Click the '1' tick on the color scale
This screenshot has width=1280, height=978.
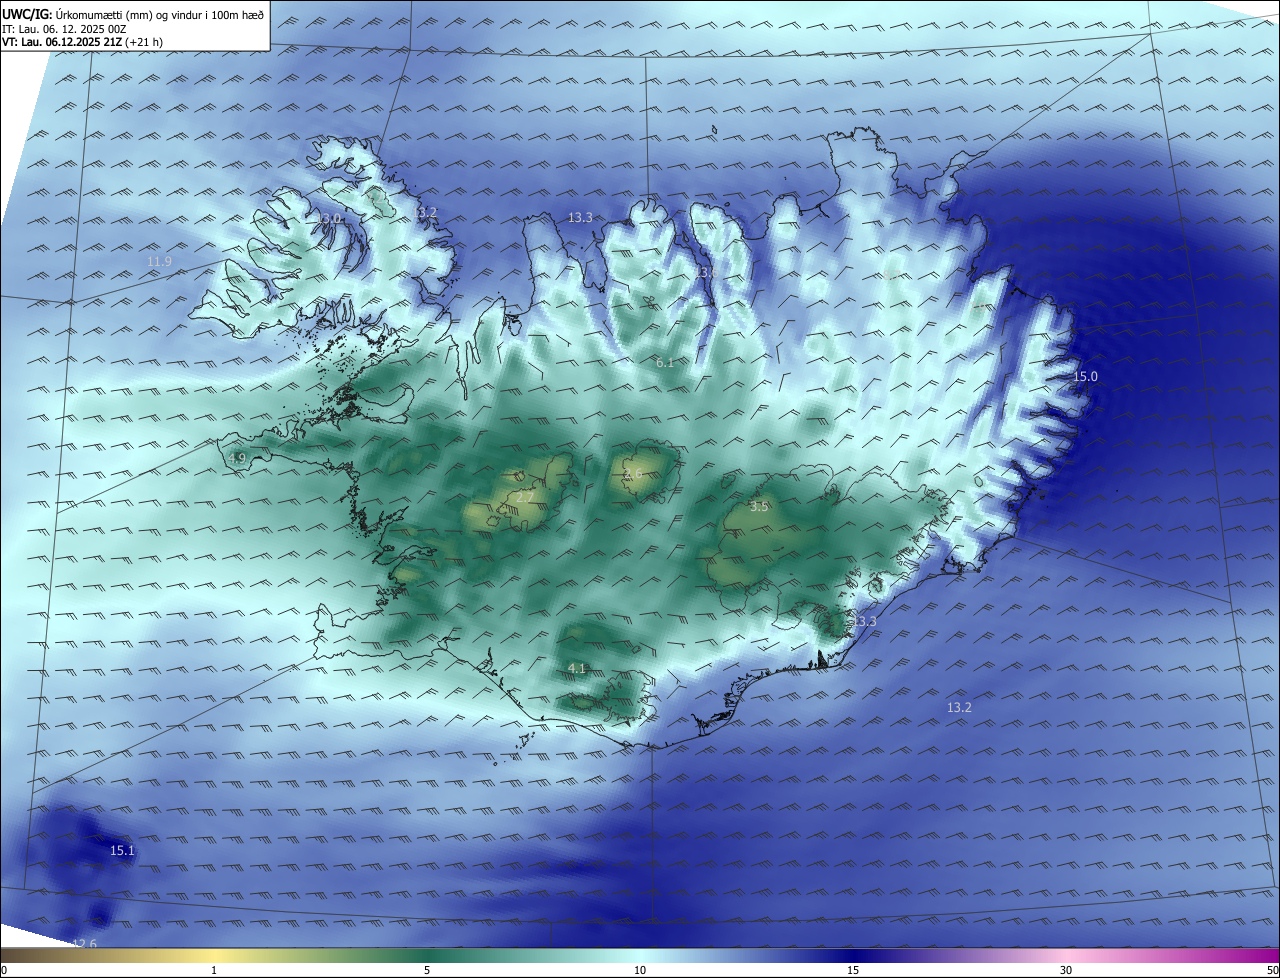[214, 970]
